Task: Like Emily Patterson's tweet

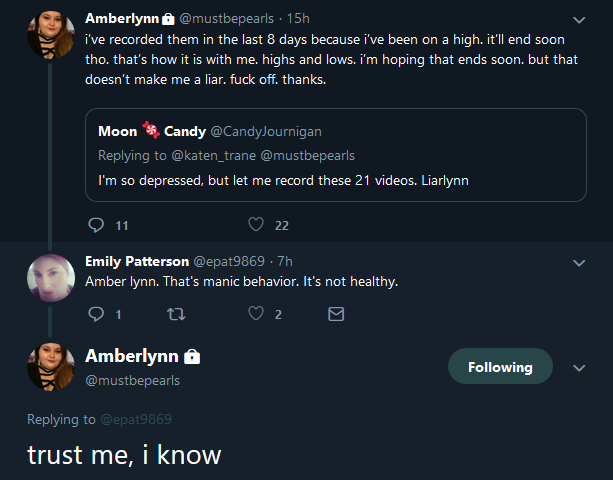Action: [x=256, y=313]
